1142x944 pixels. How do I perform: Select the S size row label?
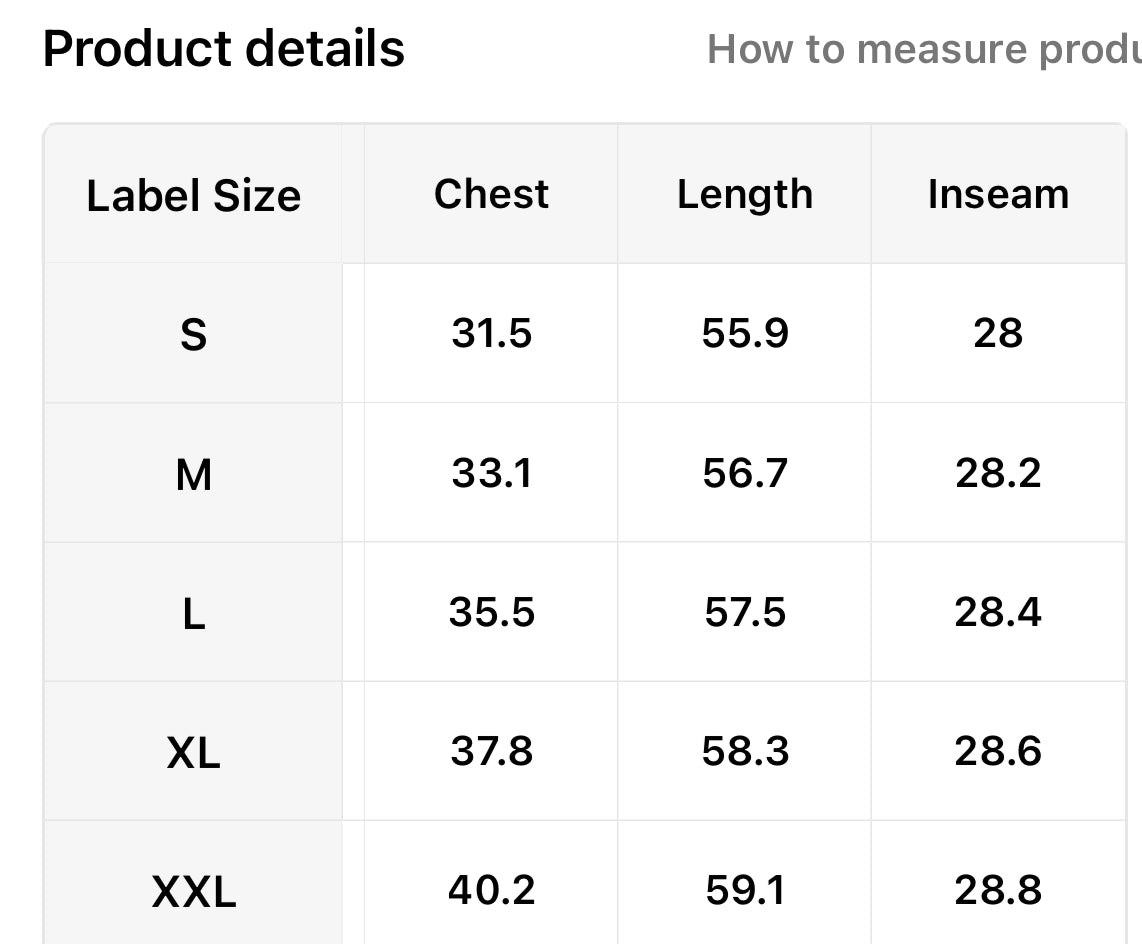[193, 334]
